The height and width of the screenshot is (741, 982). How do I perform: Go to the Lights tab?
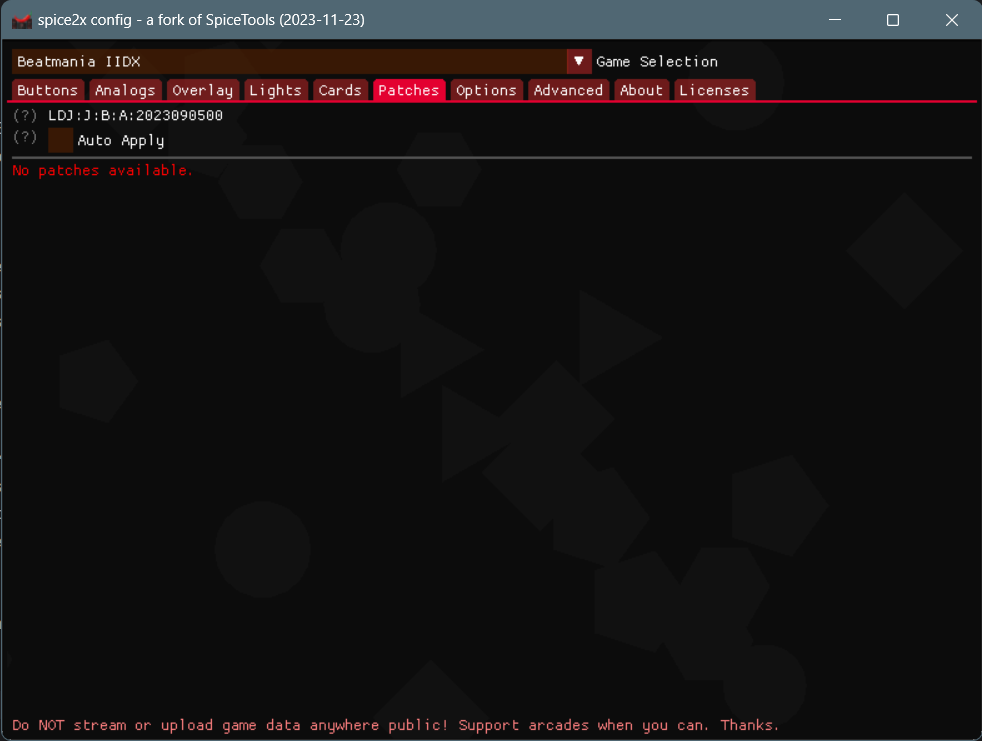click(276, 90)
